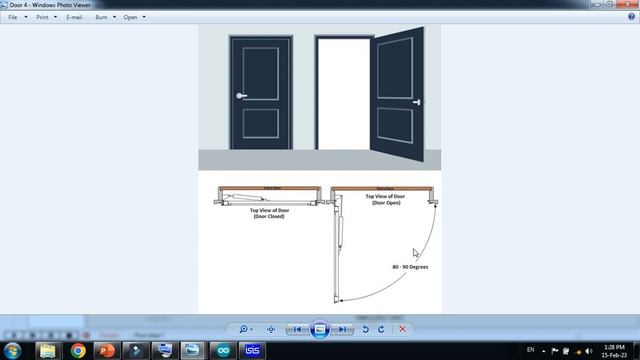Open the Proteus ISIS taskbar icon
Viewport: 640px width, 360px height.
[252, 351]
